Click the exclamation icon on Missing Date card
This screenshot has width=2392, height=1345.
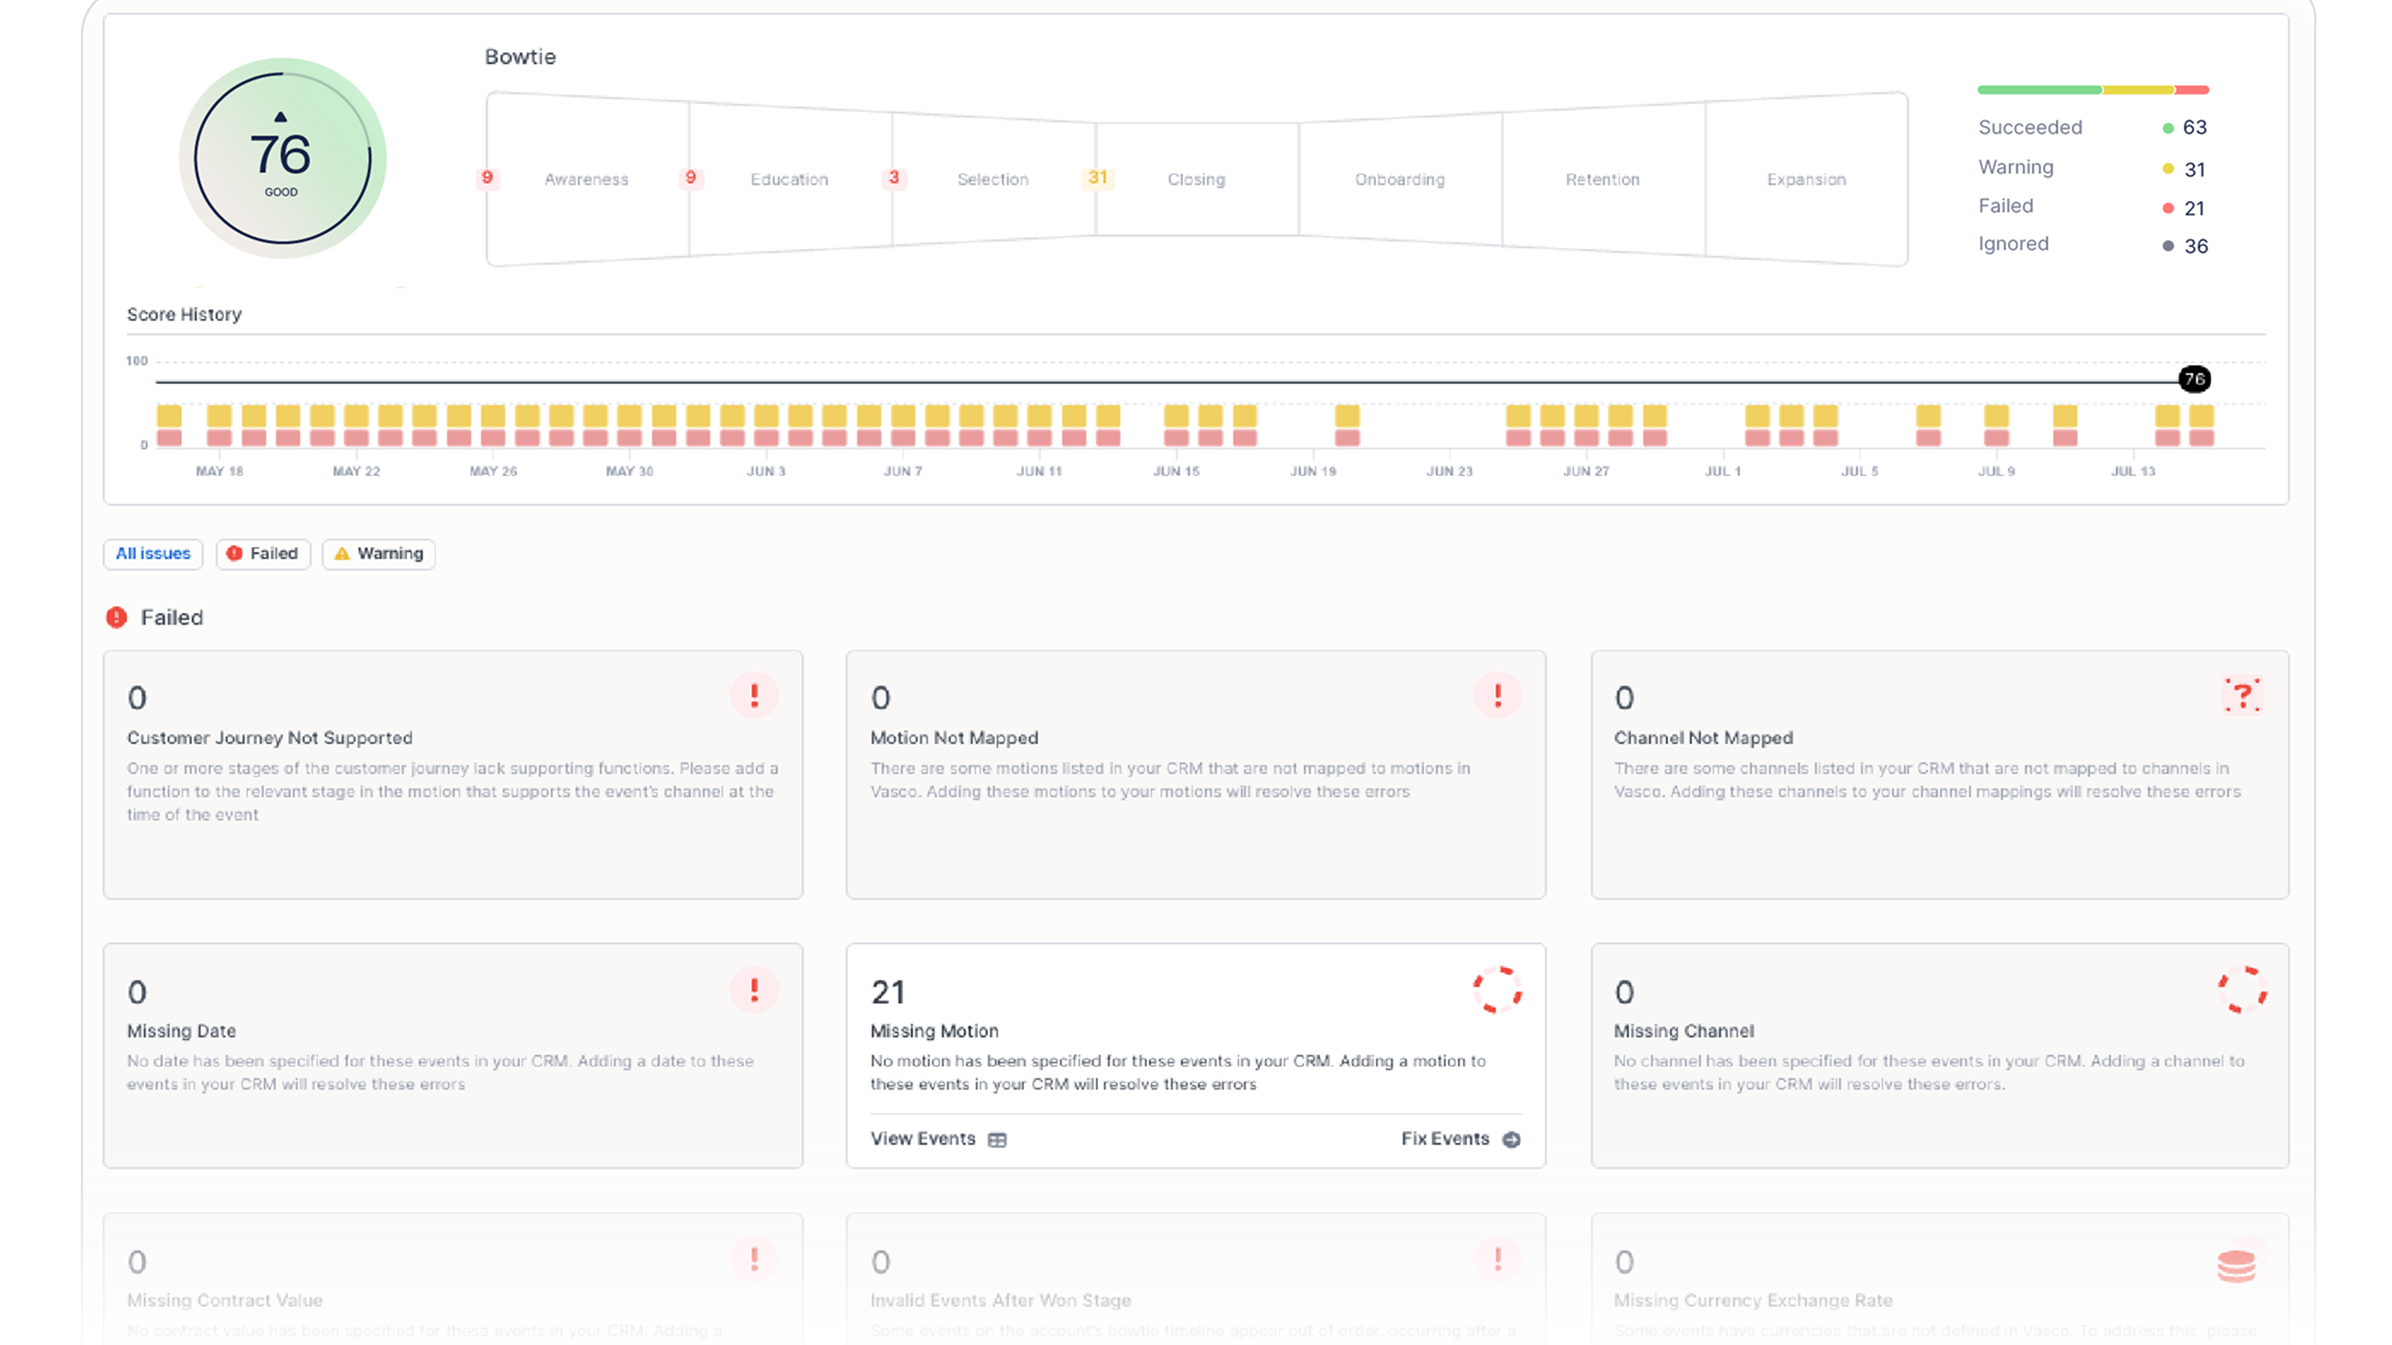tap(755, 990)
